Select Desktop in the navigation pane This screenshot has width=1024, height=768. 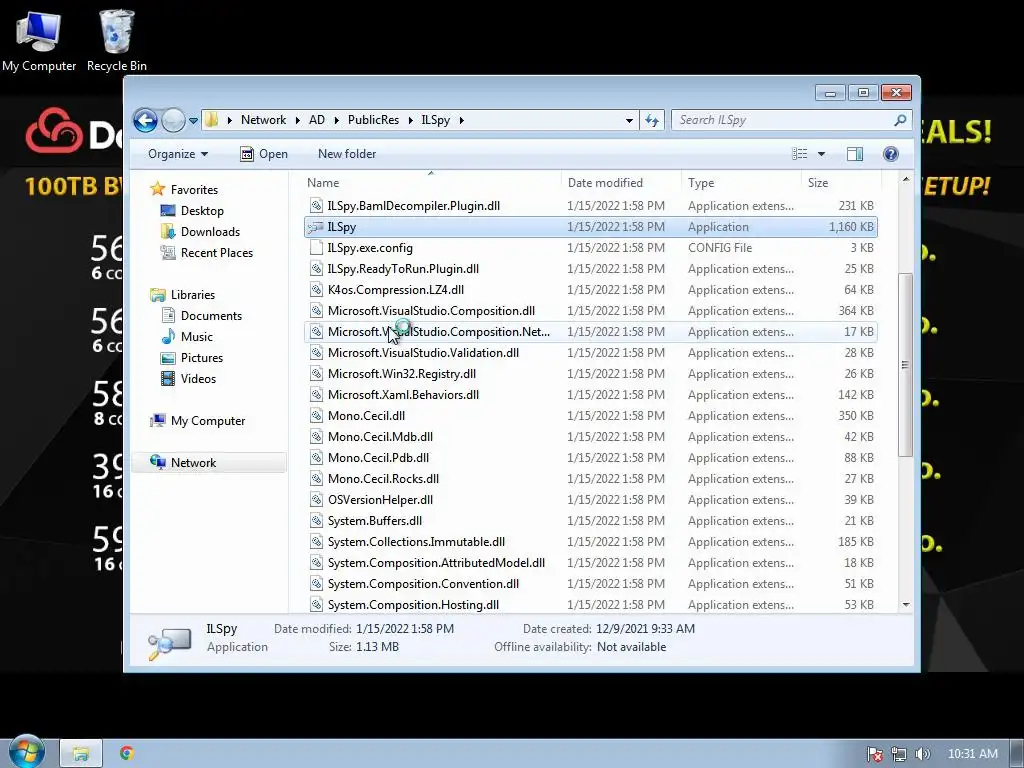click(x=202, y=211)
